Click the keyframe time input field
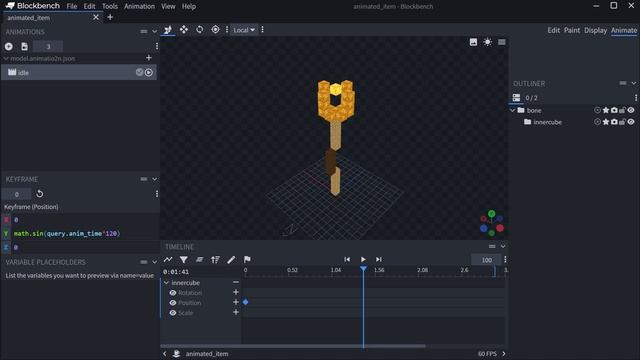640x360 pixels. (x=16, y=194)
